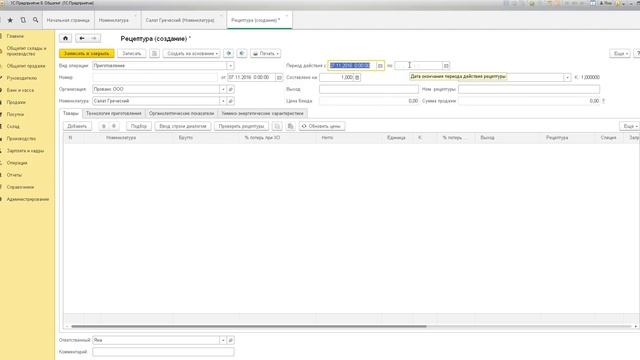
Task: Open the Номенклатура record via its open icon
Action: coord(231,101)
